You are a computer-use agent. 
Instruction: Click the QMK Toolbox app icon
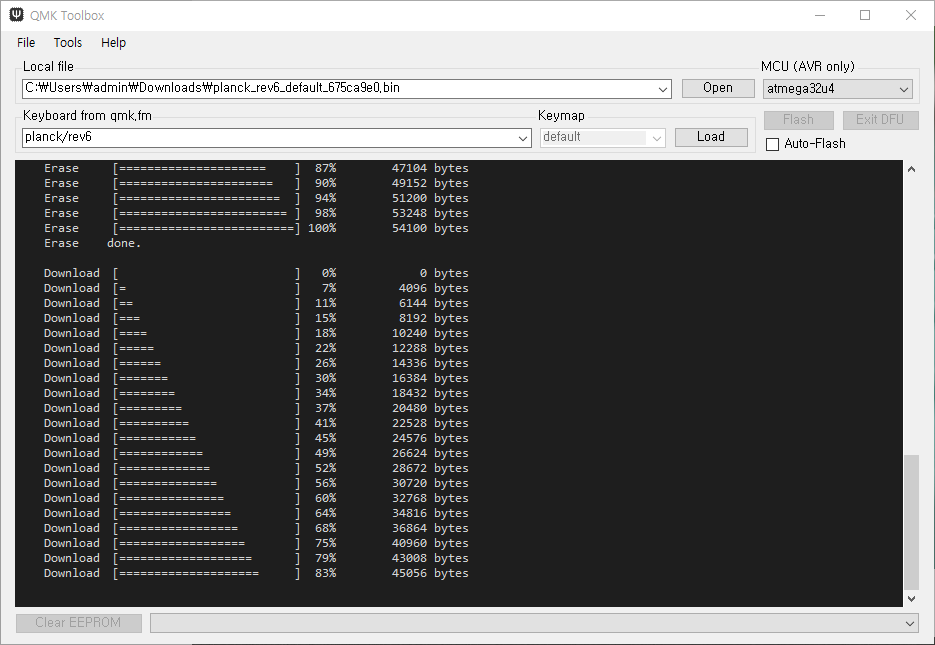pyautogui.click(x=17, y=15)
